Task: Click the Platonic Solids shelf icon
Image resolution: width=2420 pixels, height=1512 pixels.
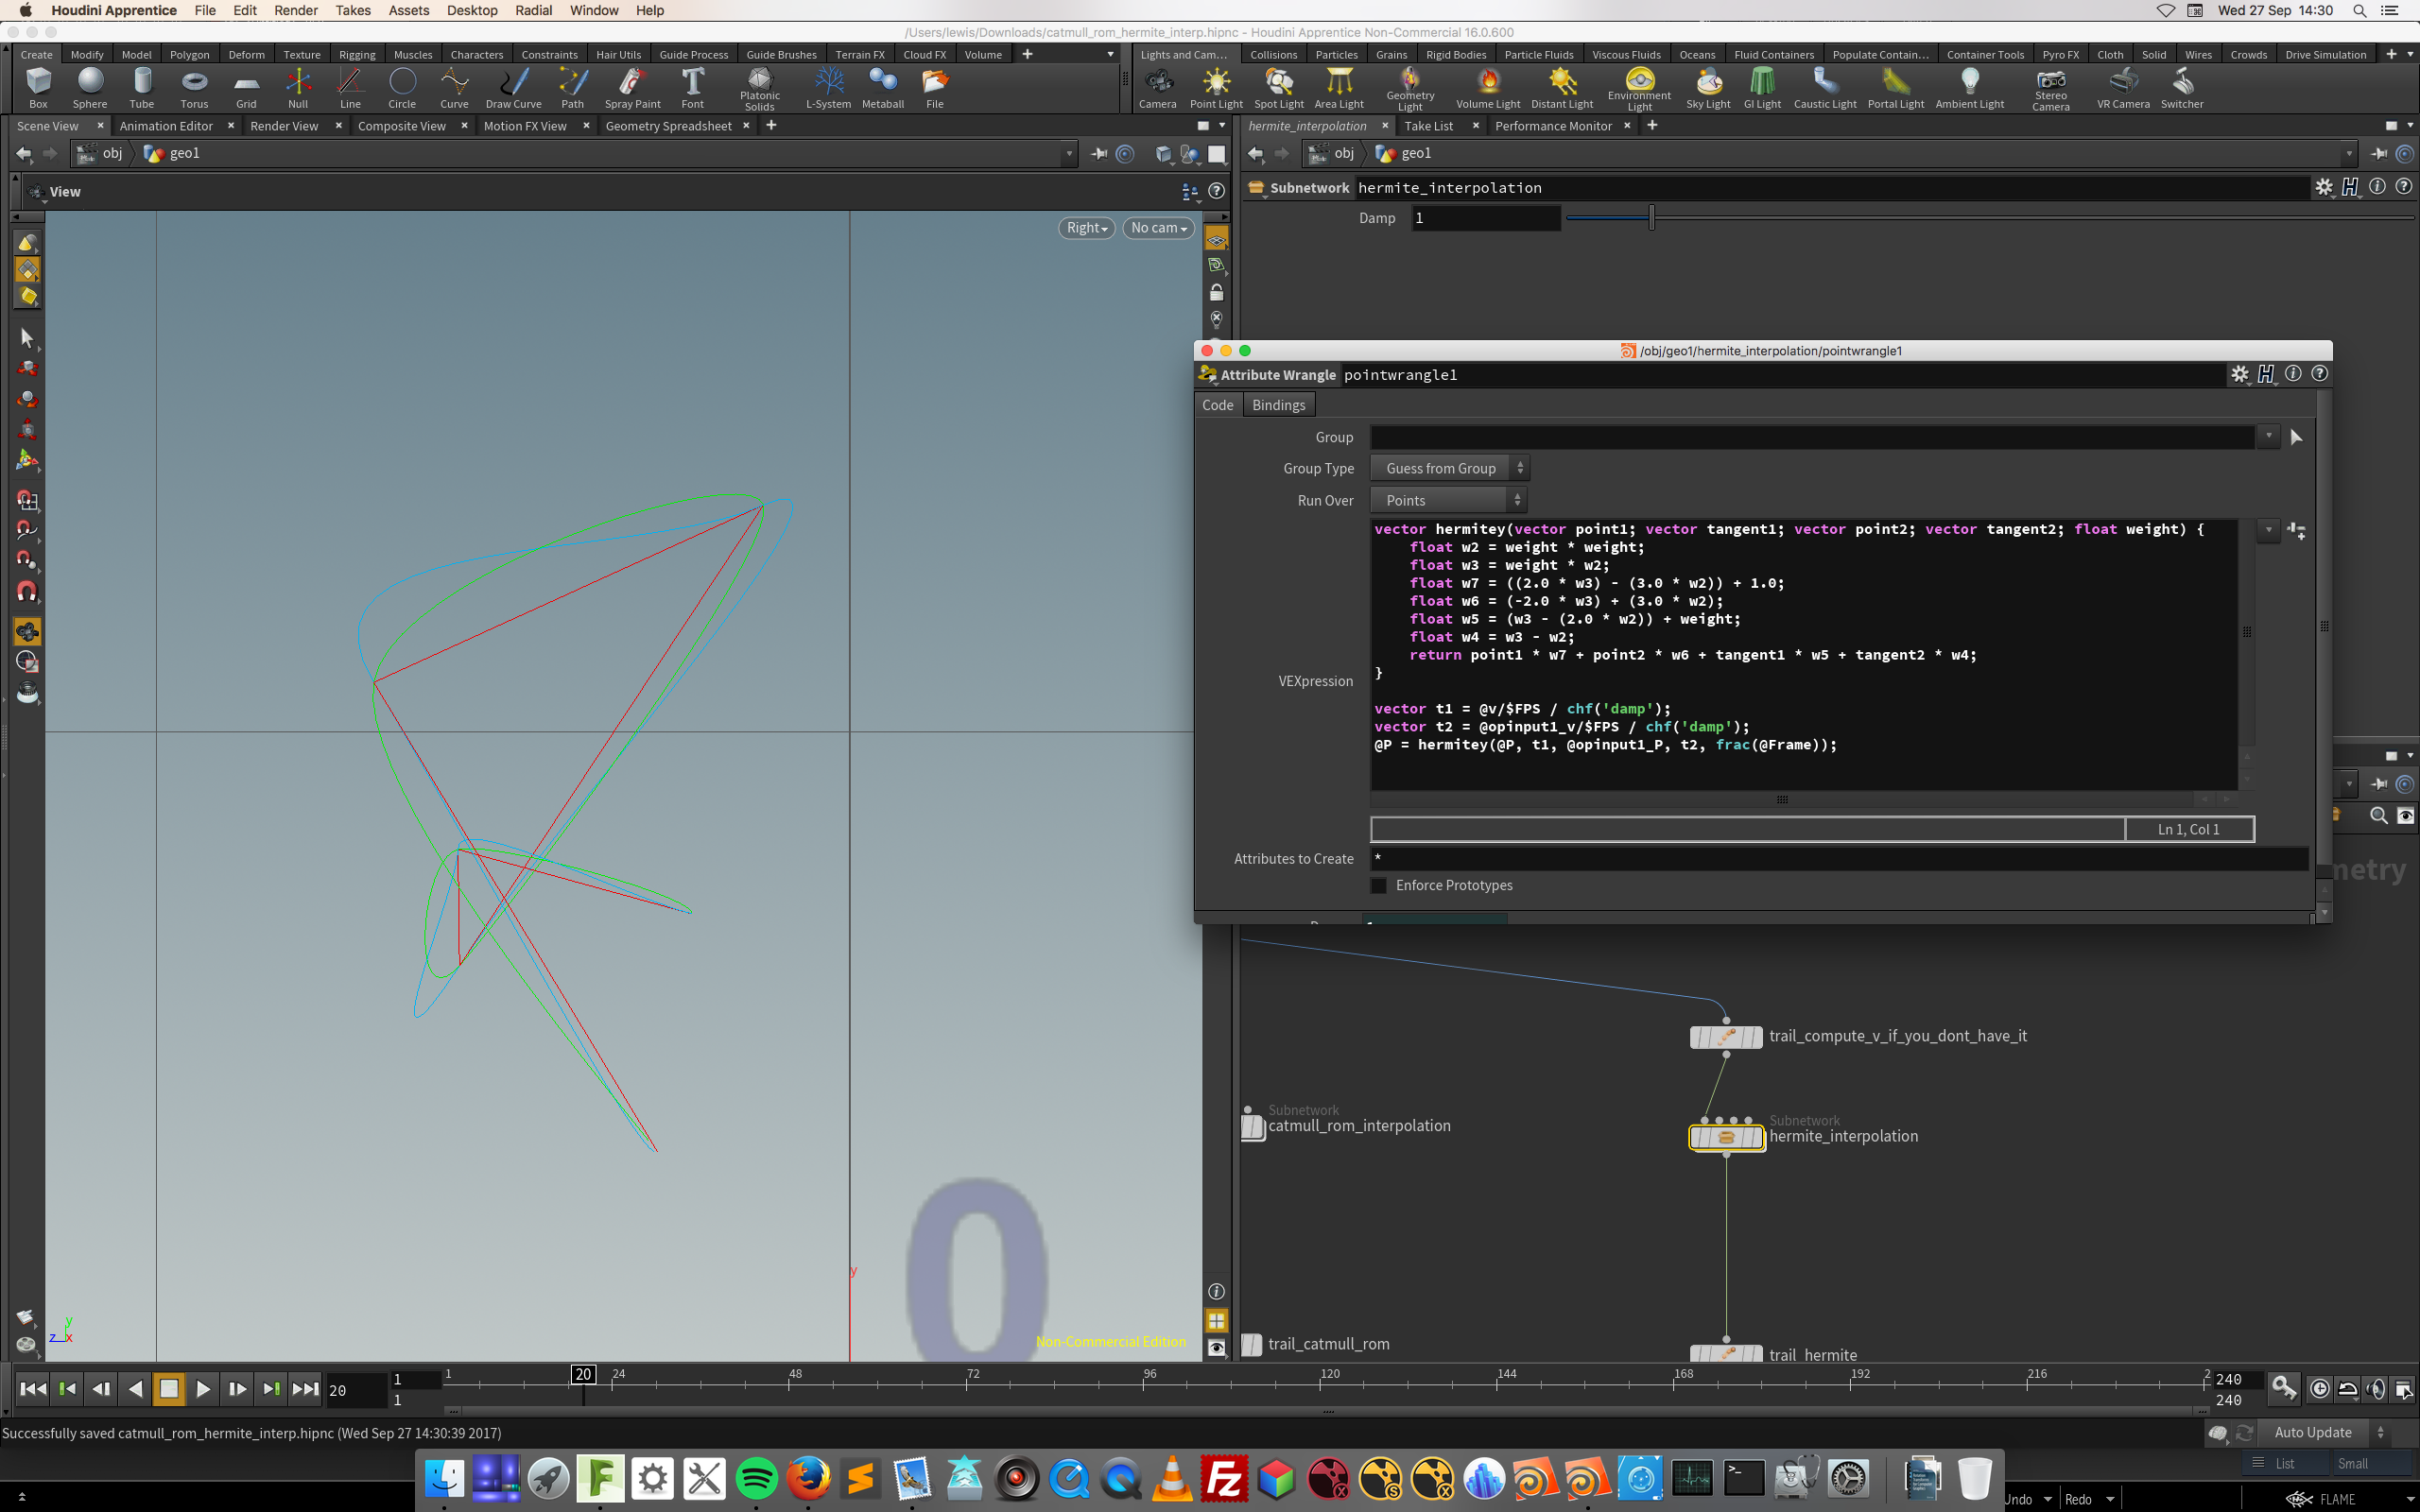Action: (759, 87)
